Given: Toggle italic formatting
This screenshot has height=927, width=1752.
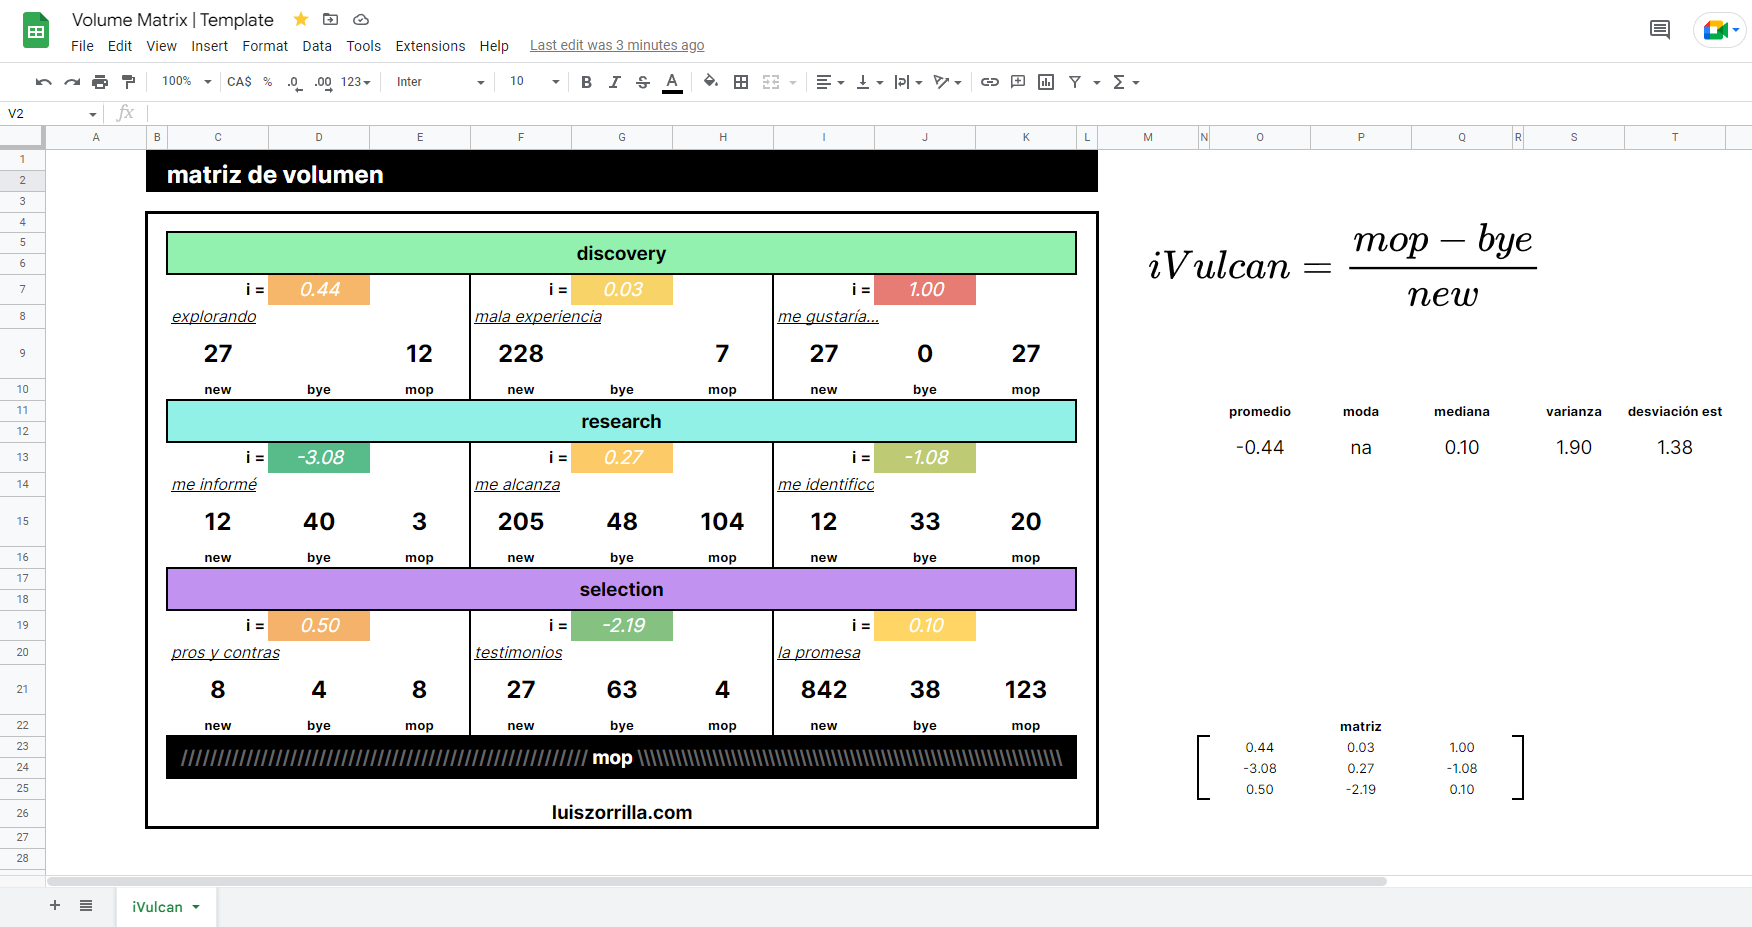Looking at the screenshot, I should click(x=615, y=82).
